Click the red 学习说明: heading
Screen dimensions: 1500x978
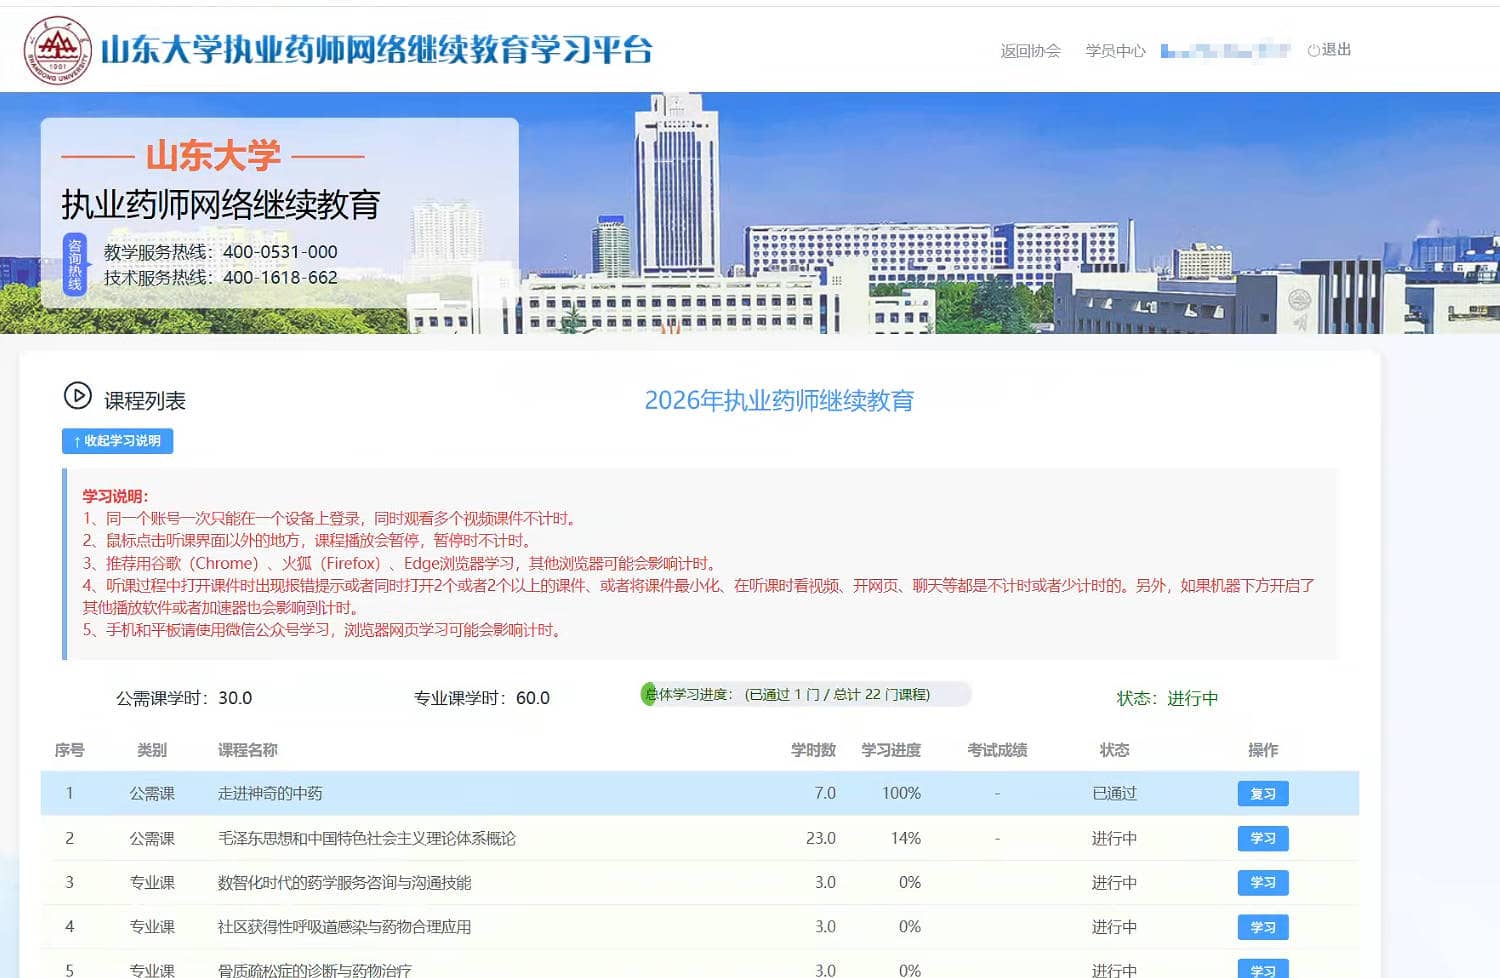click(115, 496)
